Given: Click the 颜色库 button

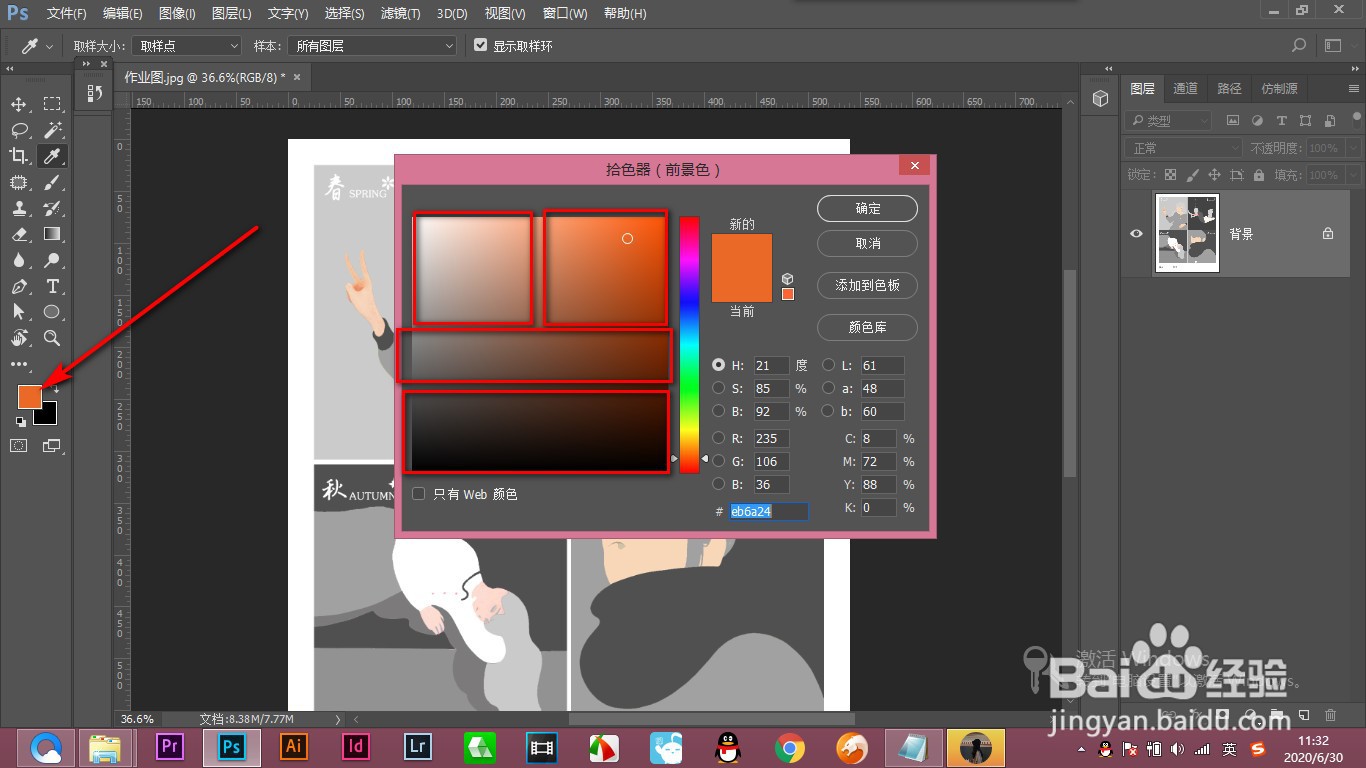Looking at the screenshot, I should point(867,327).
